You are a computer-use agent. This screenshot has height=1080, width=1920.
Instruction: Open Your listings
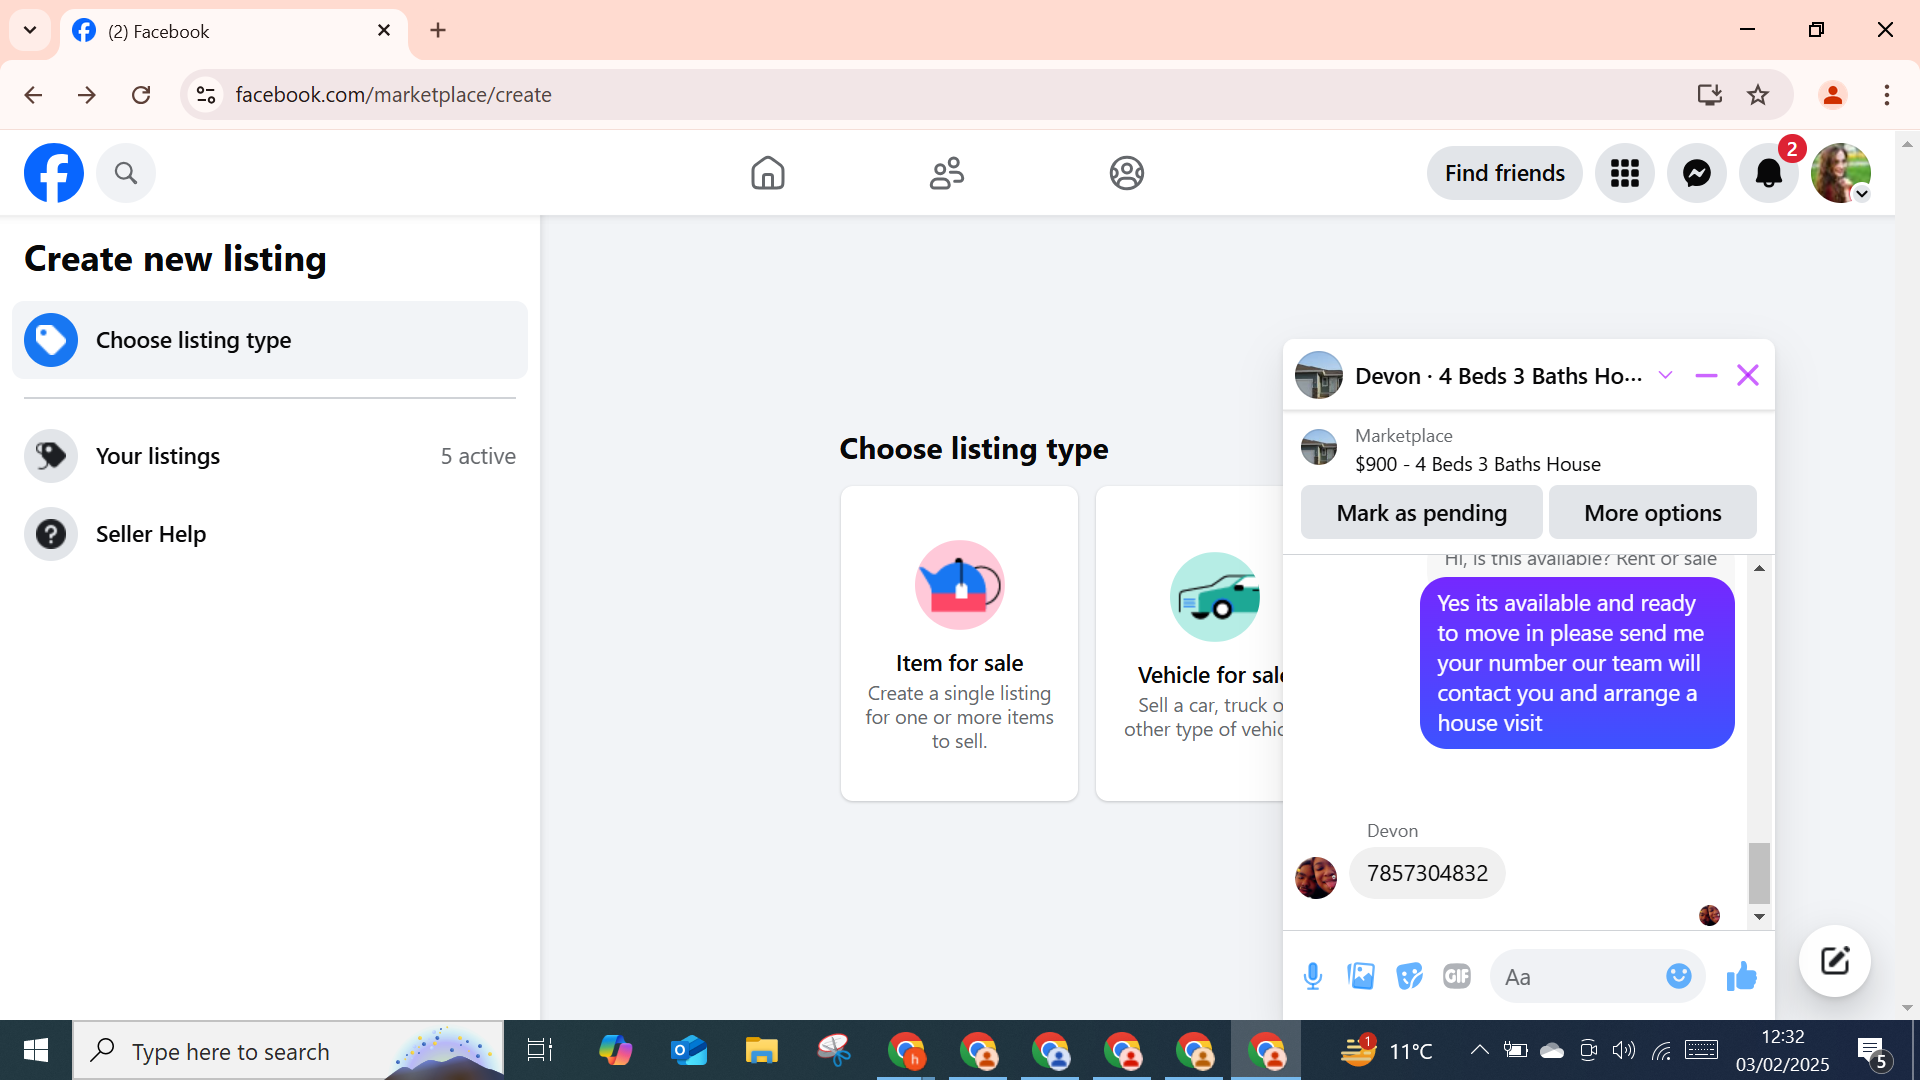tap(270, 456)
